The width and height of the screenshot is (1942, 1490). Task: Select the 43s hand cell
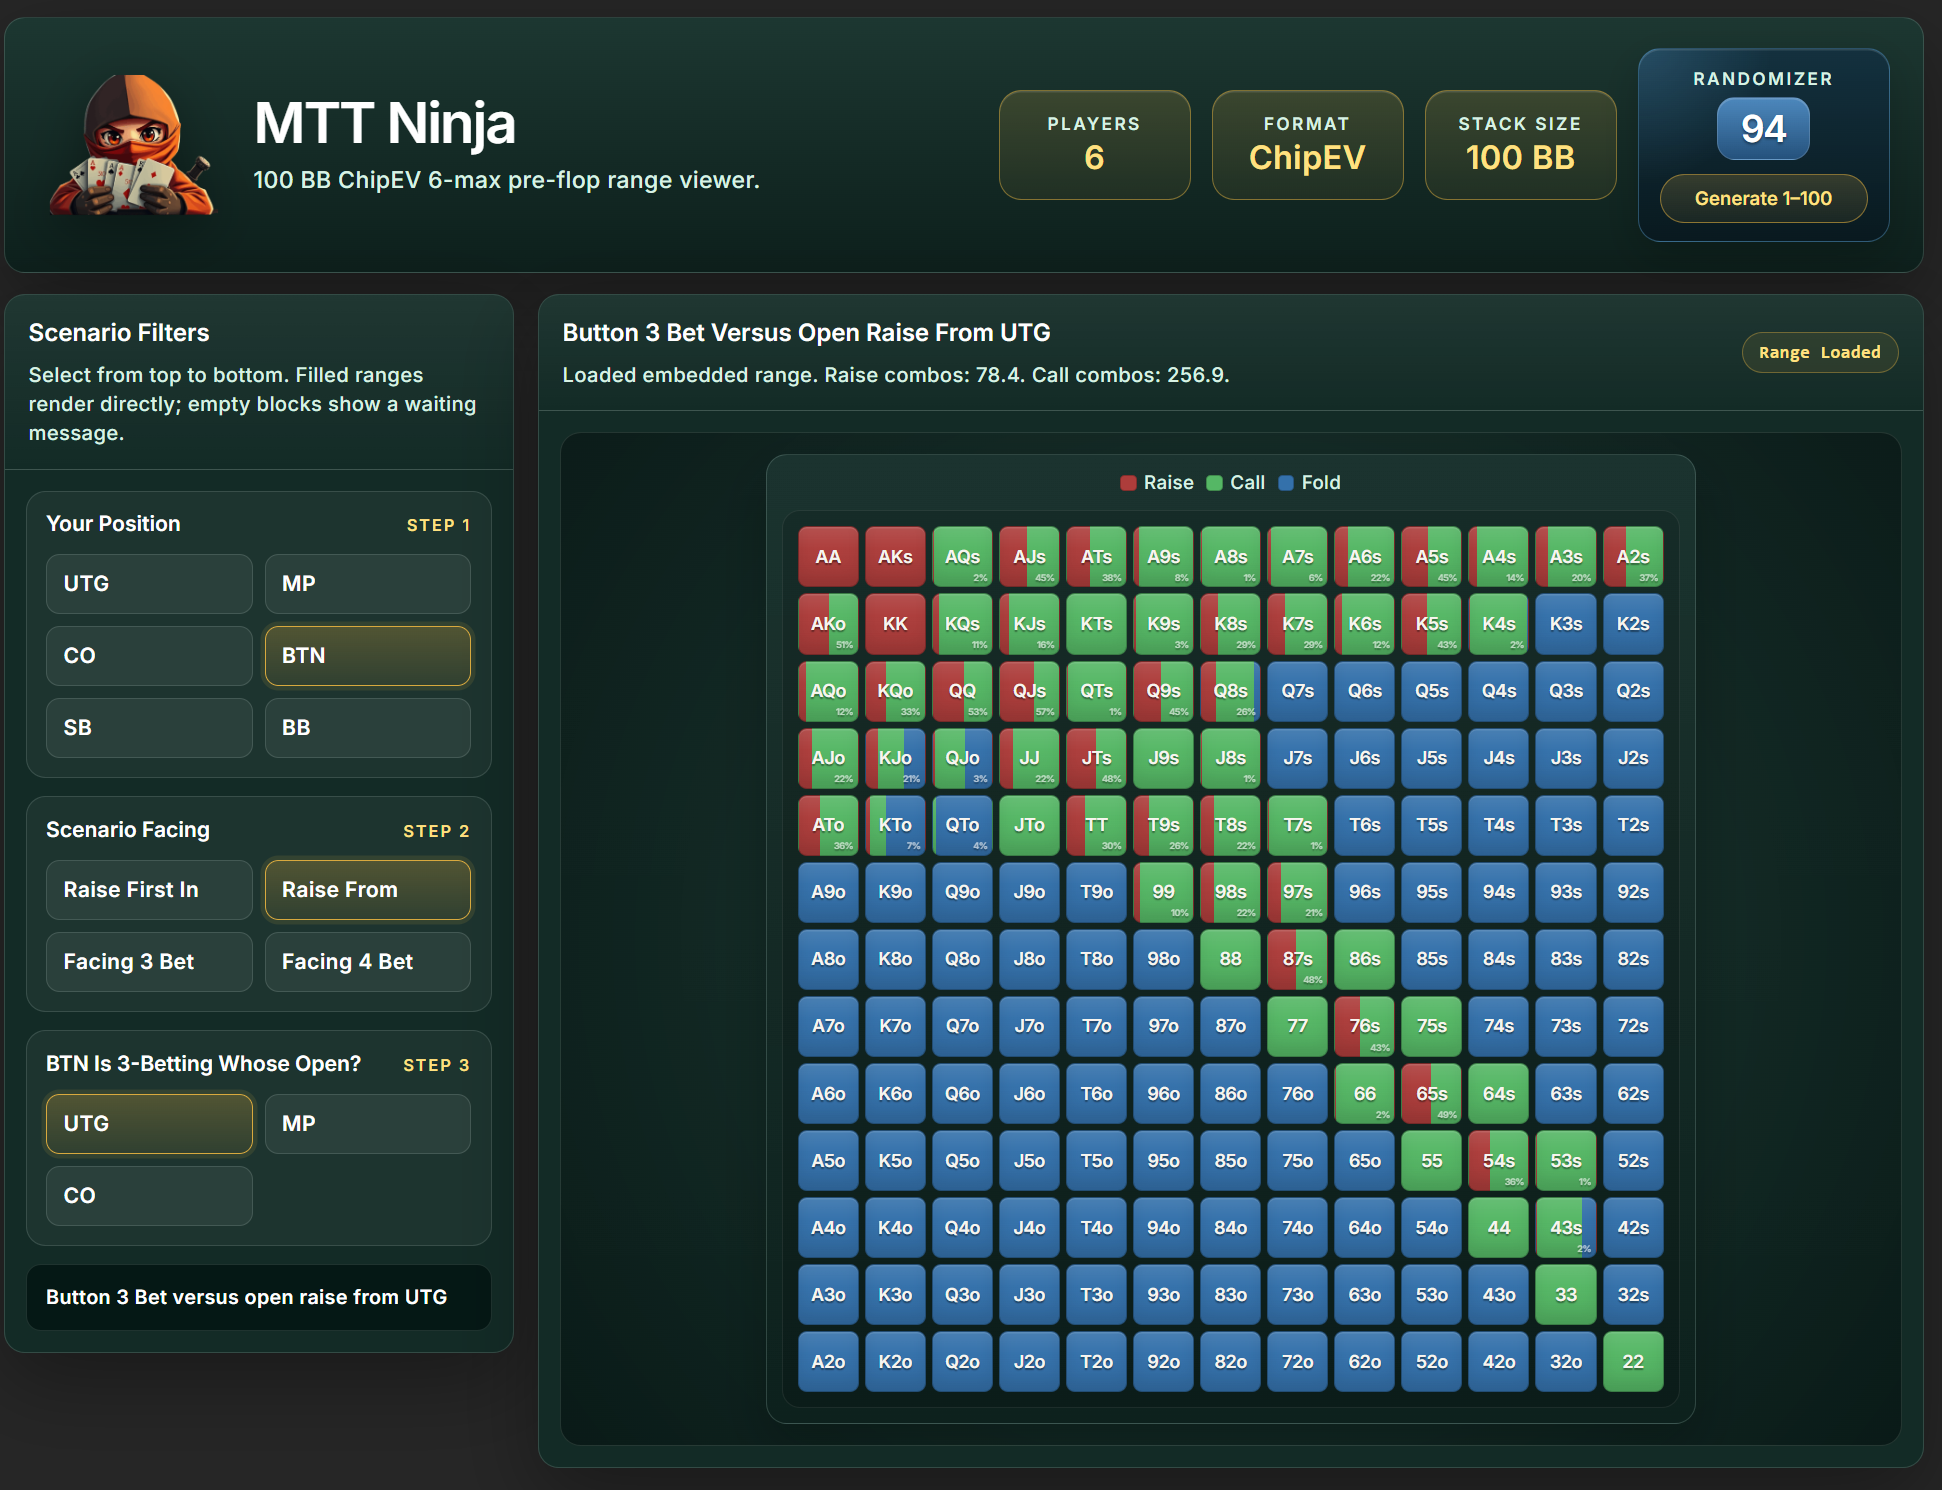[x=1565, y=1228]
